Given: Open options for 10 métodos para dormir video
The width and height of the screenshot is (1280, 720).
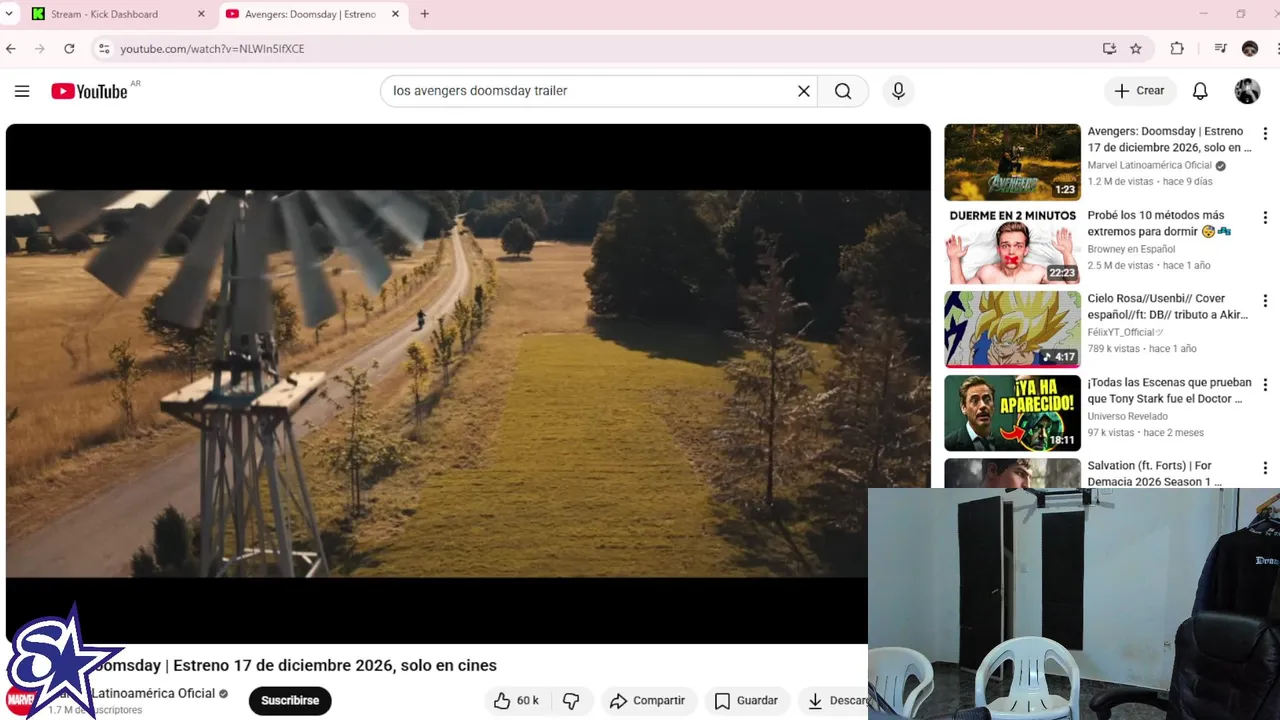Looking at the screenshot, I should point(1265,218).
